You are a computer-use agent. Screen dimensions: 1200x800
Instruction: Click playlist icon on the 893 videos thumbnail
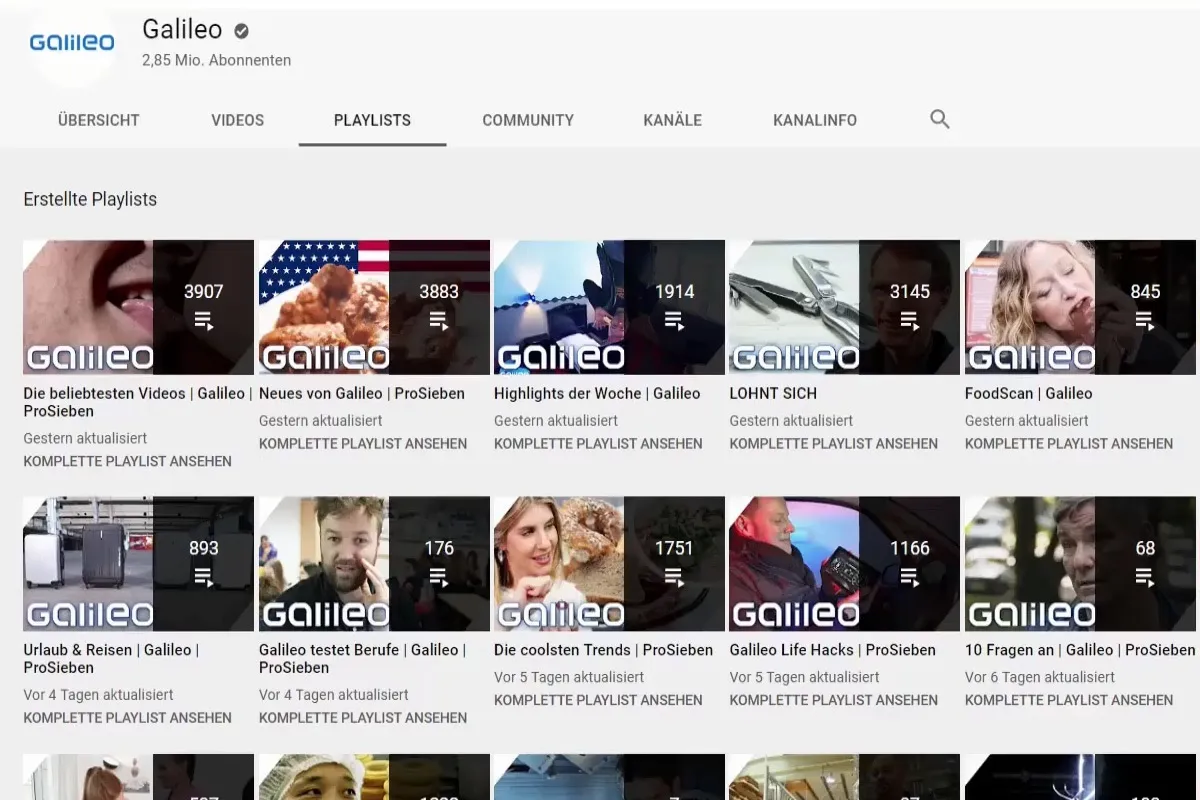[x=204, y=577]
